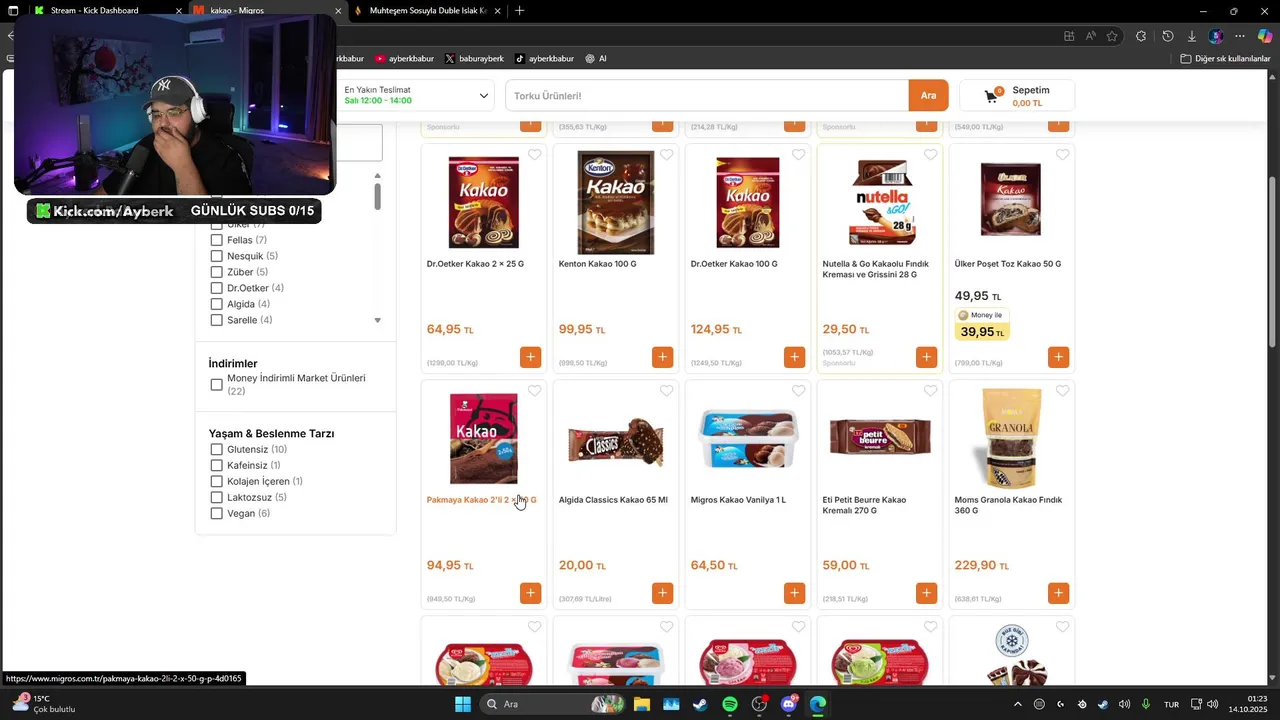Favorite Nutella & Go heart icon
The width and height of the screenshot is (1280, 720).
coord(930,155)
